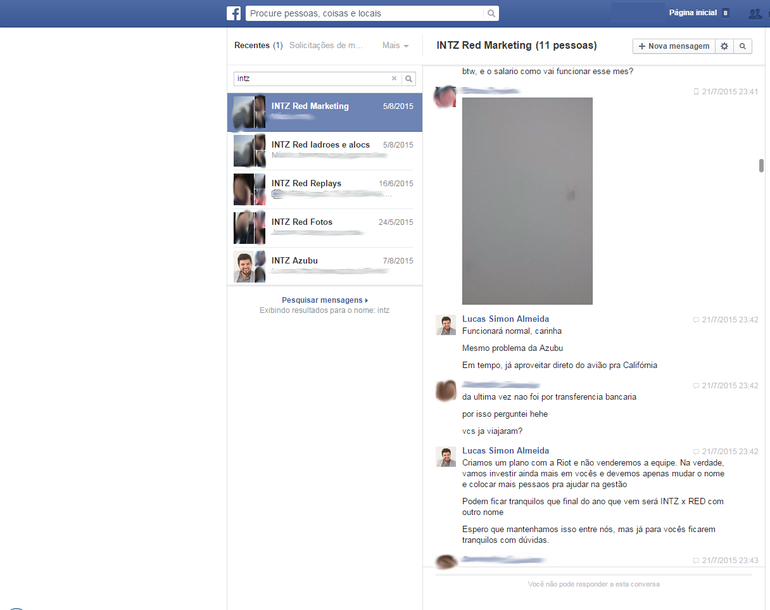770x610 pixels.
Task: Click 'Espero que mantenhamos isso entre nós' message
Action: (x=589, y=534)
